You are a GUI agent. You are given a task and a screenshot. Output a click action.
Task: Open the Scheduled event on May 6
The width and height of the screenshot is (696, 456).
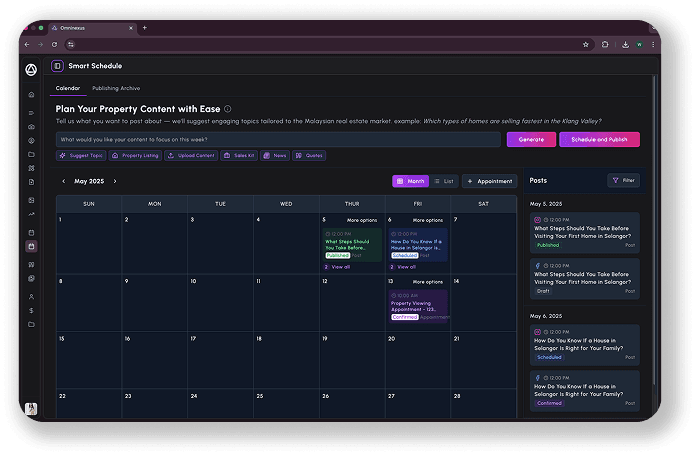(418, 245)
